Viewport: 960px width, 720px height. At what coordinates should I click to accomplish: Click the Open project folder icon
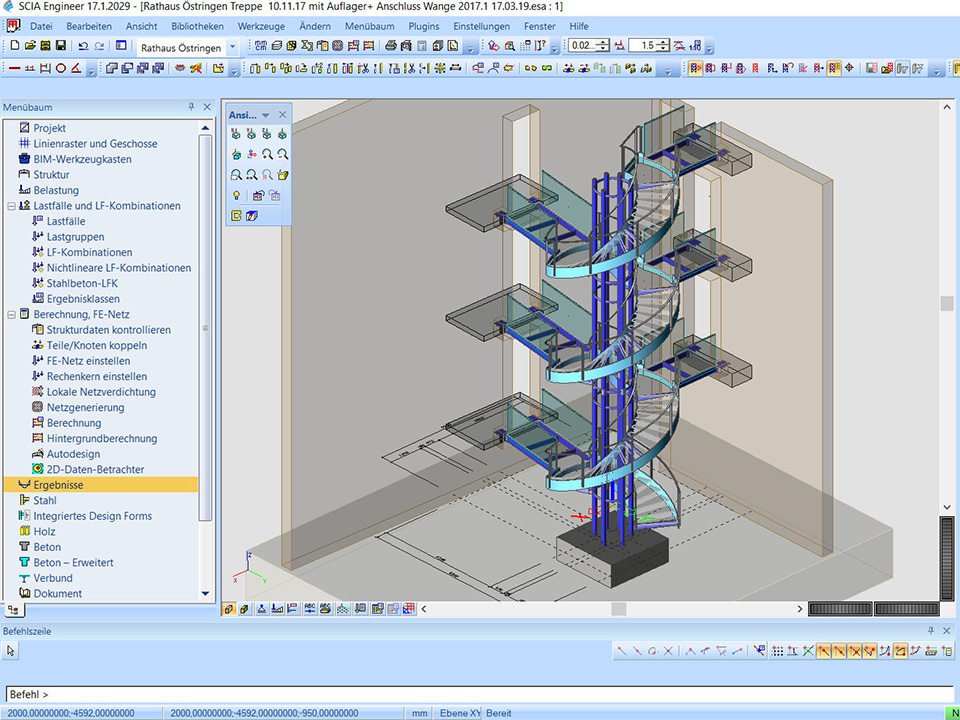click(30, 46)
